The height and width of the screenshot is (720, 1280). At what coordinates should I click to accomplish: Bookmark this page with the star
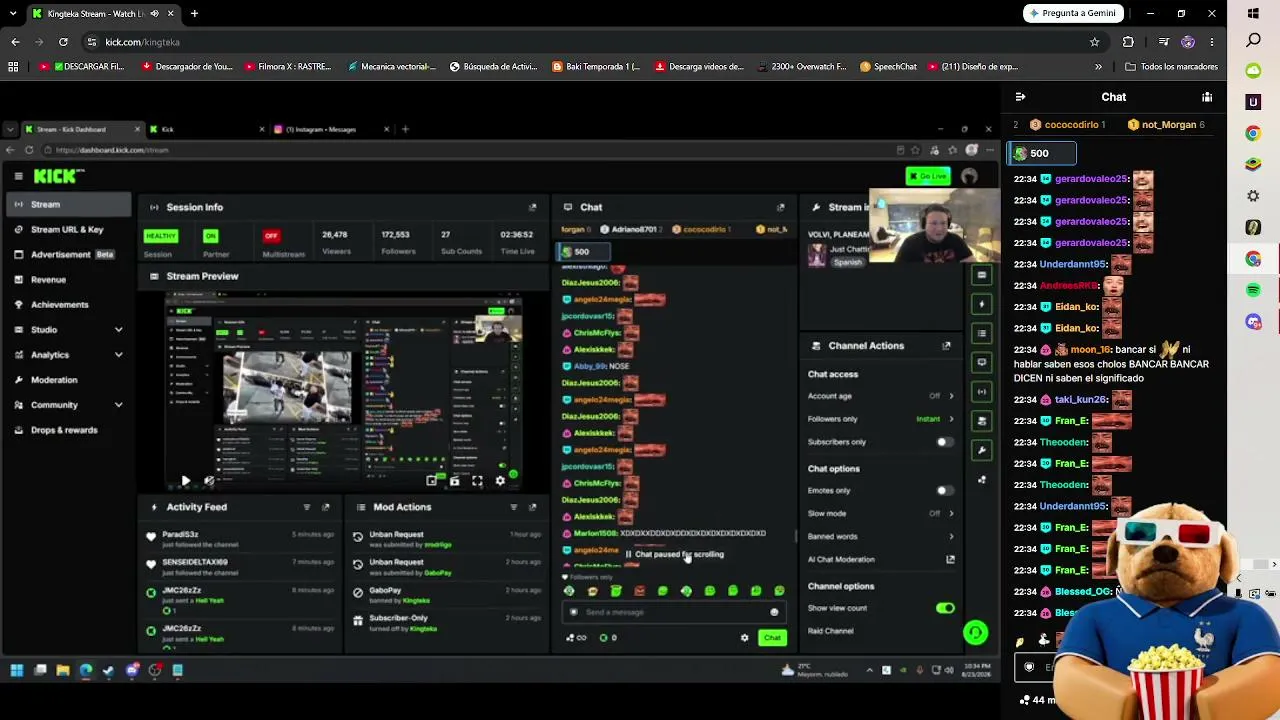point(1094,42)
